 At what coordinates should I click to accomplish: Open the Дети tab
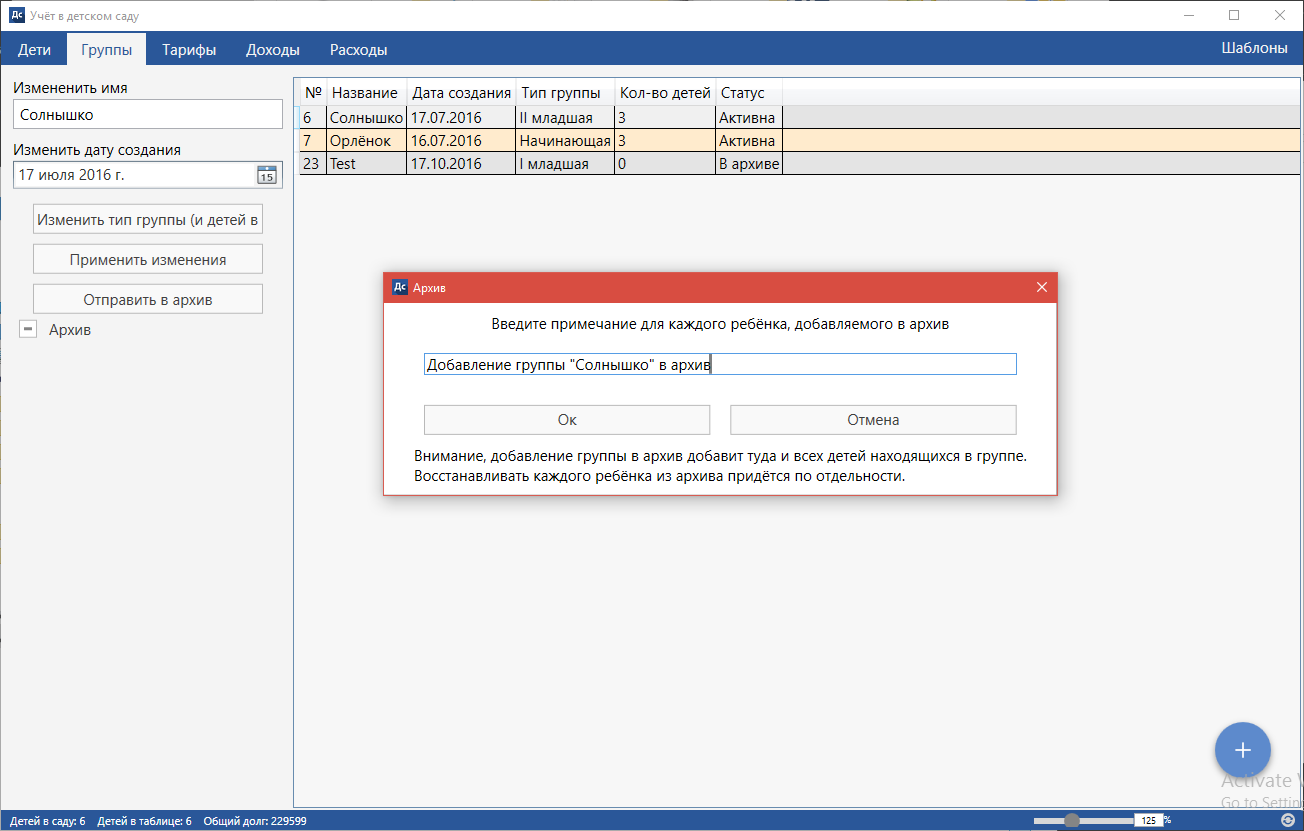34,49
